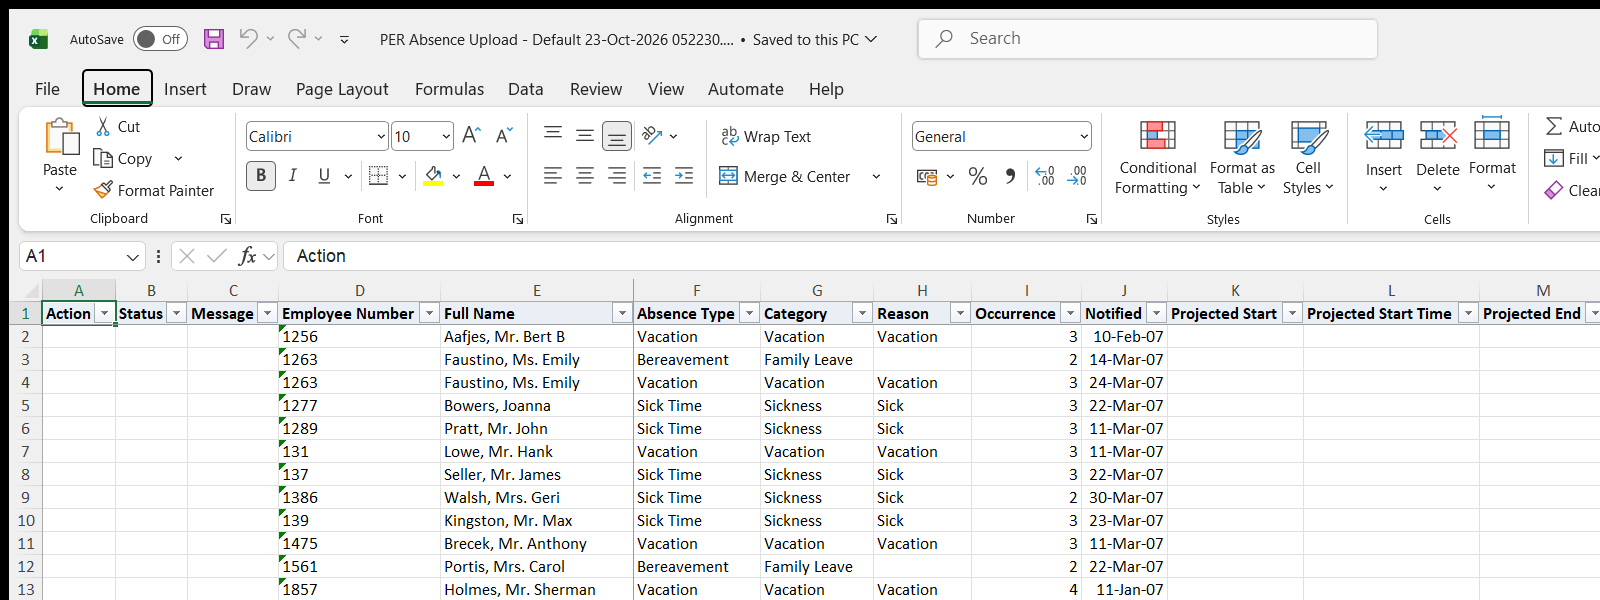
Task: Open the Customize Quick Access Toolbar arrow
Action: pyautogui.click(x=344, y=40)
